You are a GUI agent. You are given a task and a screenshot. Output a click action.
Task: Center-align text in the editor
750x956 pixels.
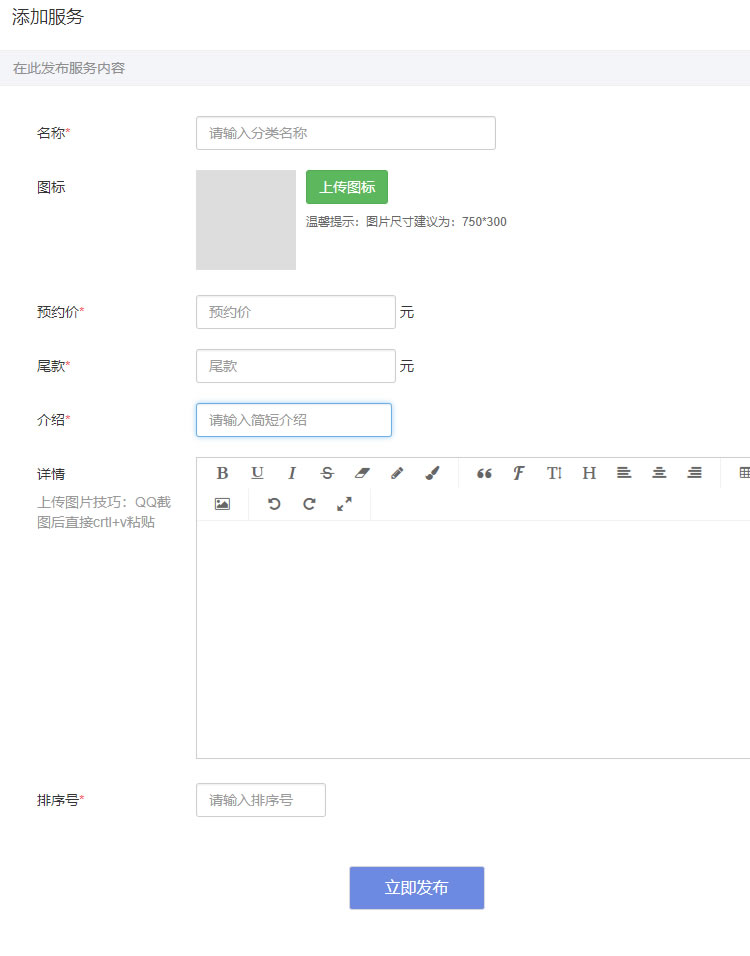(x=659, y=473)
